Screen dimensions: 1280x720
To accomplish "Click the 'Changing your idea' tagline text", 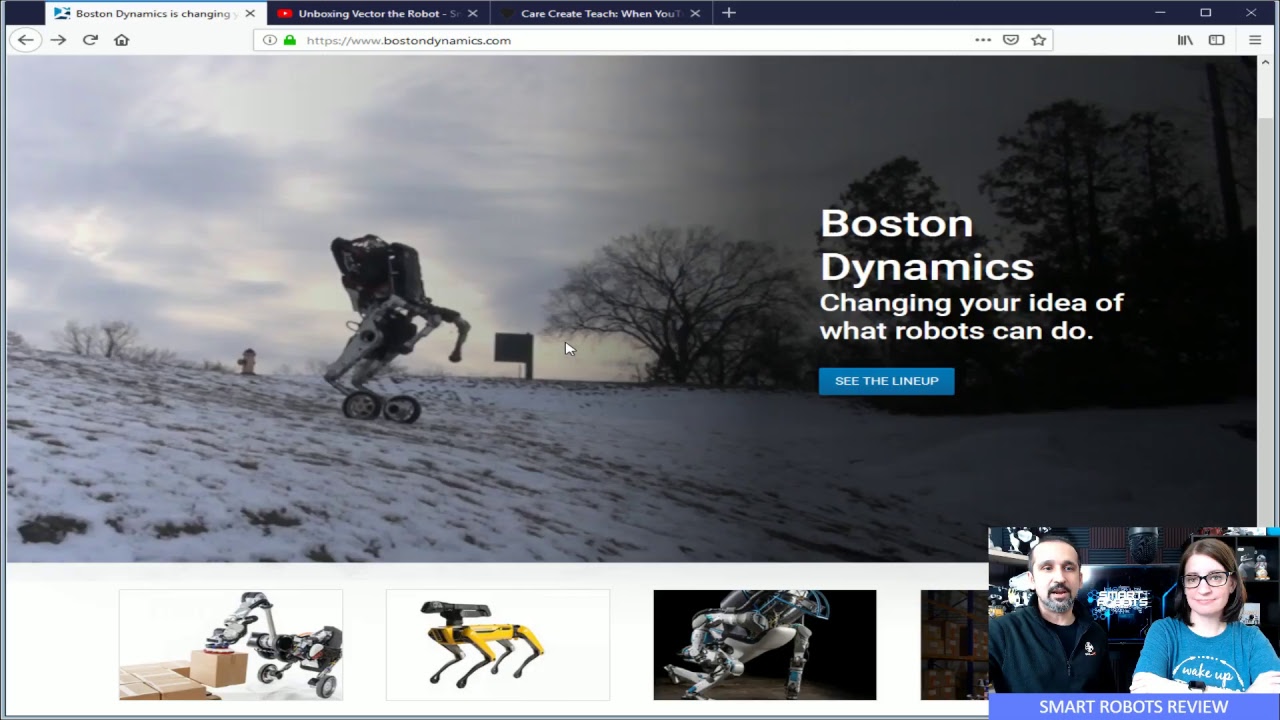I will pos(971,316).
